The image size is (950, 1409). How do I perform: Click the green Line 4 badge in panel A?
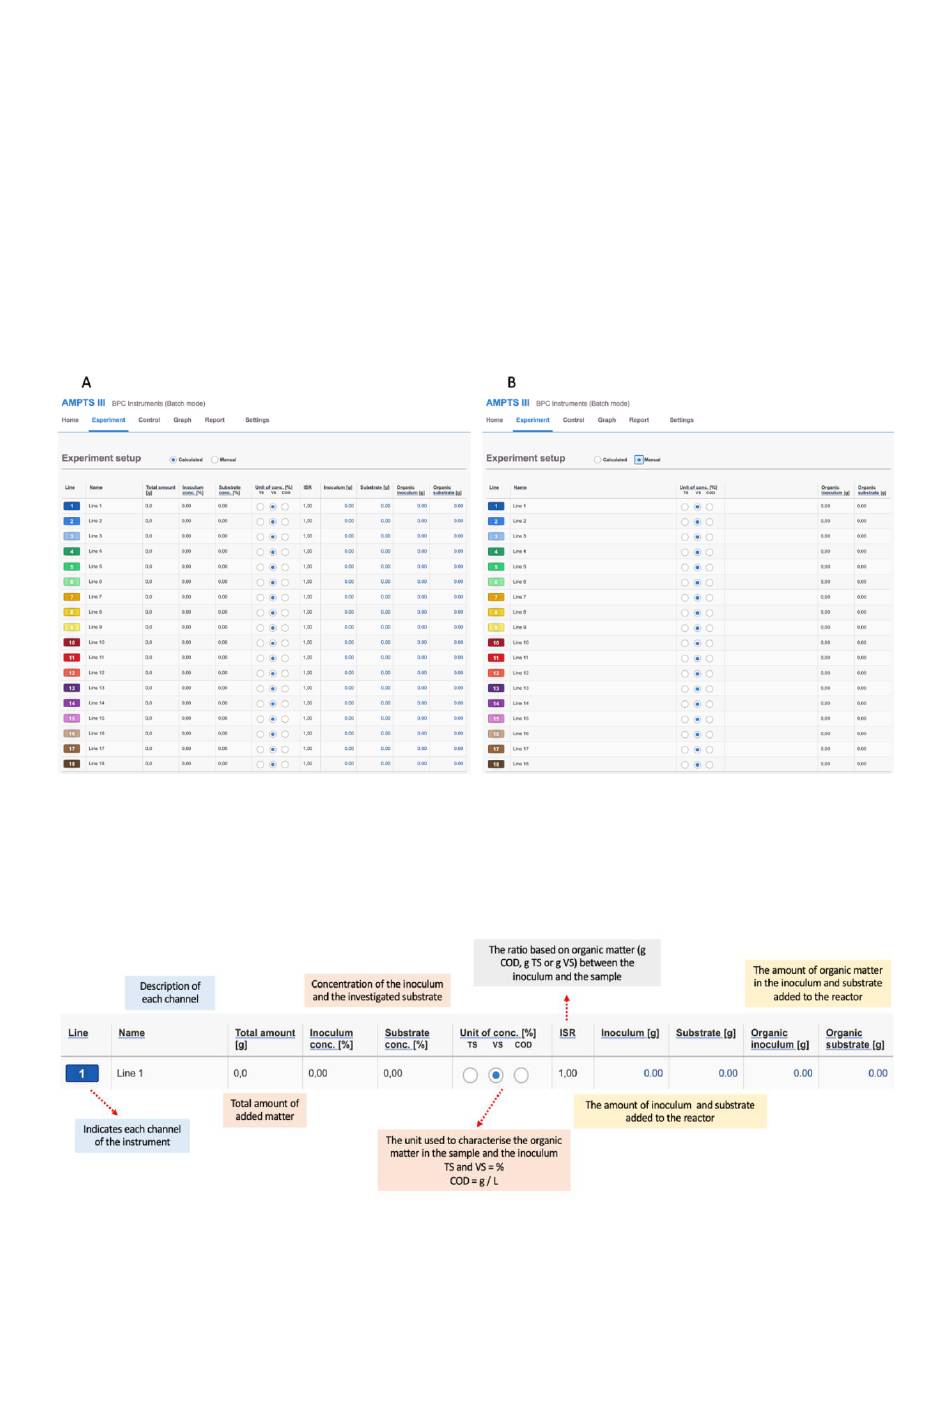point(72,551)
